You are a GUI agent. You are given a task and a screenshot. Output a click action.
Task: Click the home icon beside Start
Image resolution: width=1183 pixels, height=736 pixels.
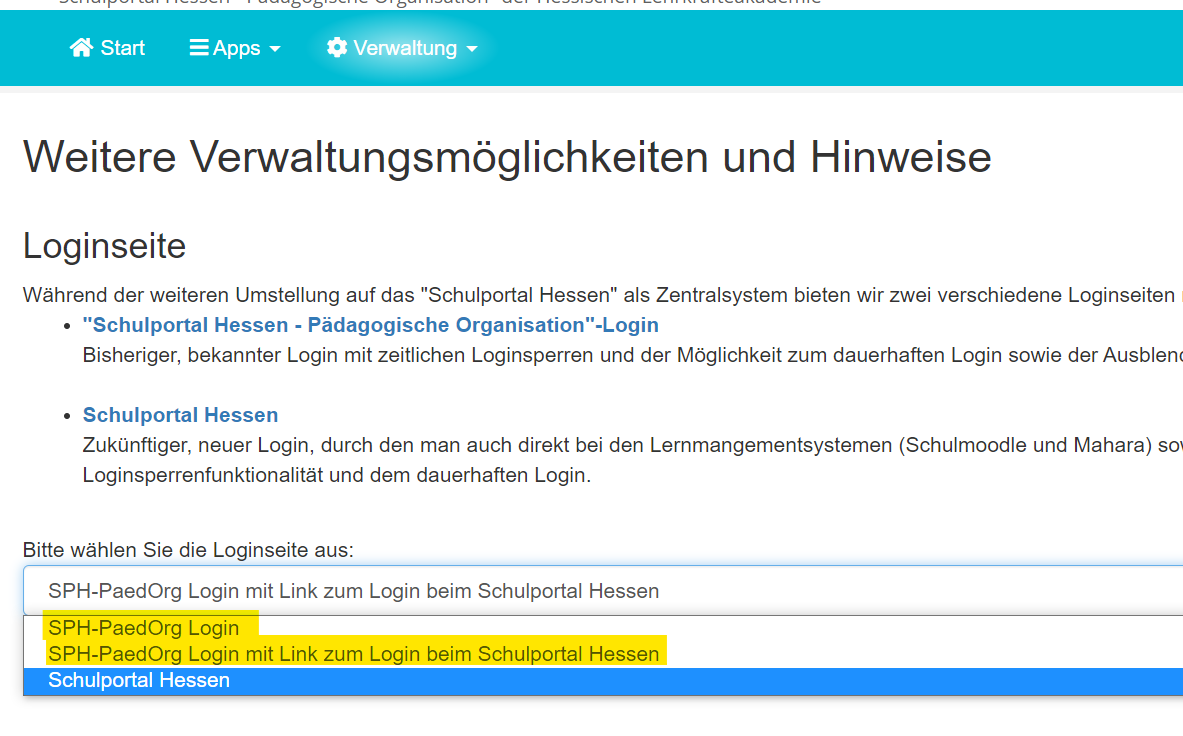pyautogui.click(x=81, y=48)
